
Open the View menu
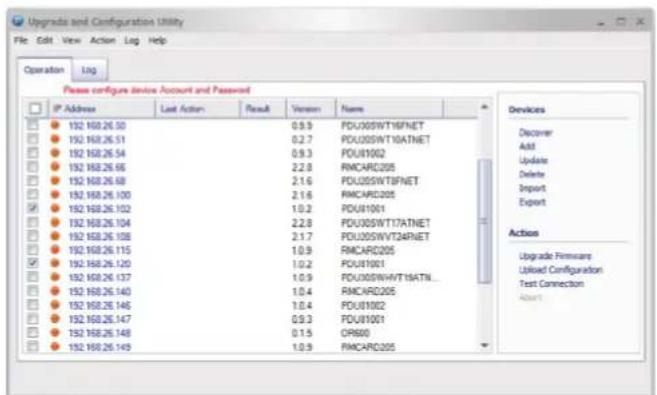[x=71, y=40]
